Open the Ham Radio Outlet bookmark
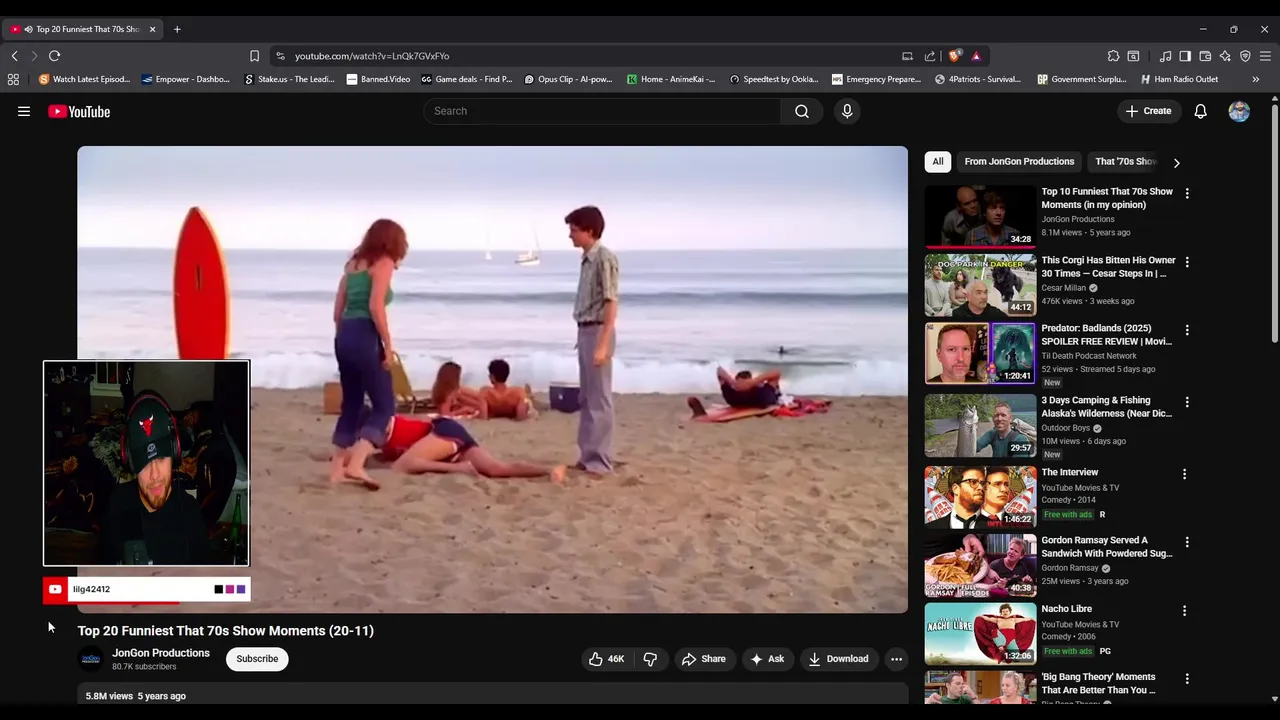The height and width of the screenshot is (720, 1280). click(1178, 79)
